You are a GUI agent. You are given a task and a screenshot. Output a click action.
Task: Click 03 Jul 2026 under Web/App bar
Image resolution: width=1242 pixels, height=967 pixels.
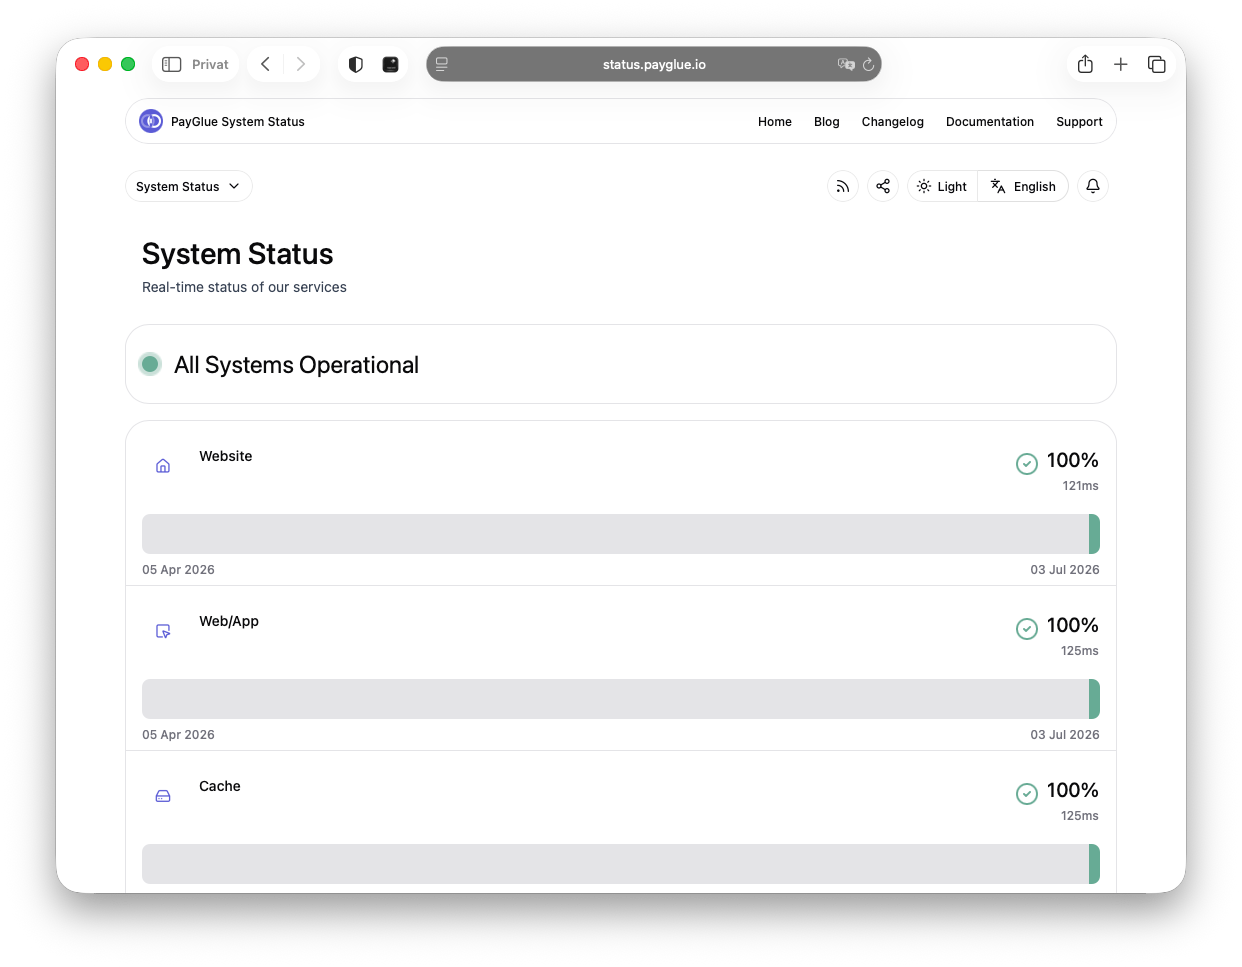[1065, 735]
